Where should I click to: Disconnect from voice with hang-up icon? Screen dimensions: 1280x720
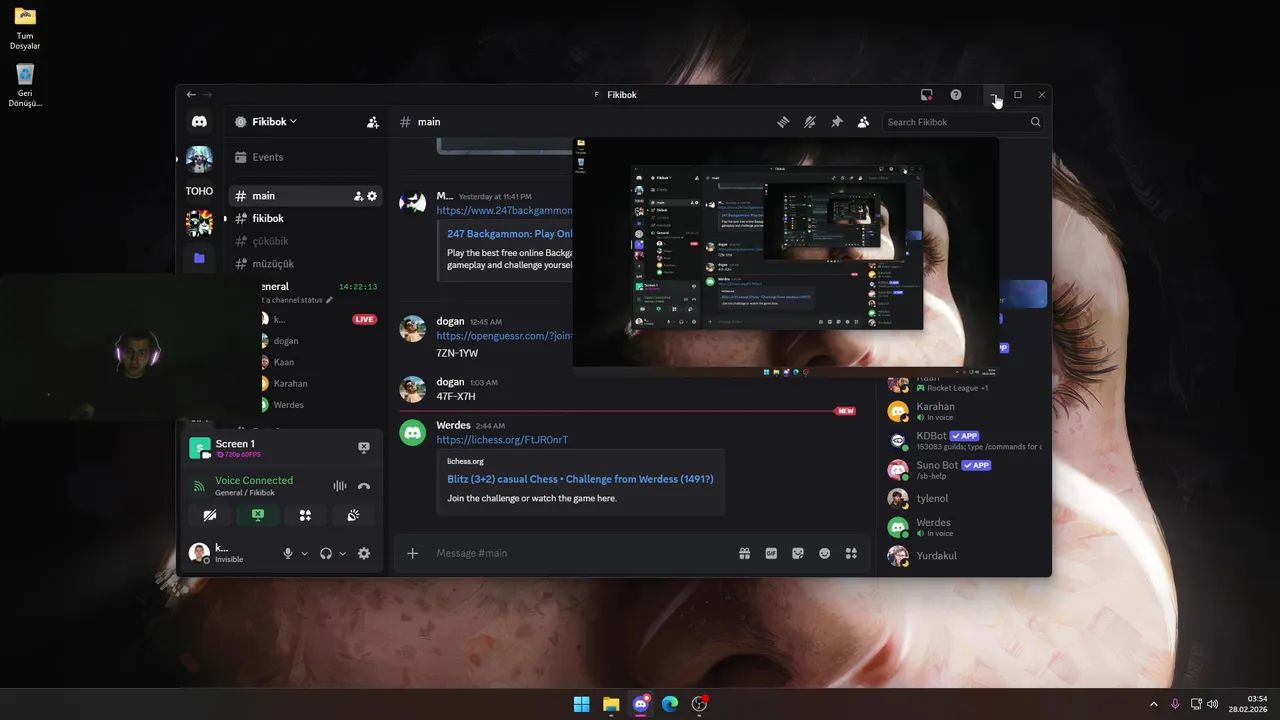point(364,486)
